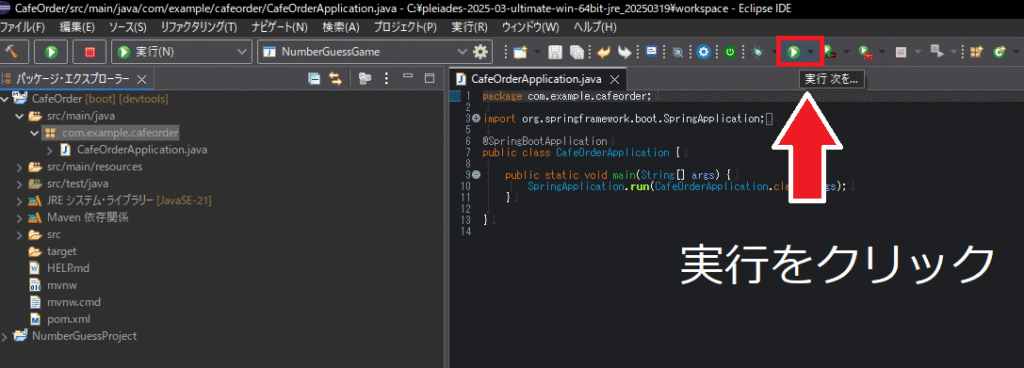
Task: Open the ウィンドウ(W) menu
Action: click(530, 28)
